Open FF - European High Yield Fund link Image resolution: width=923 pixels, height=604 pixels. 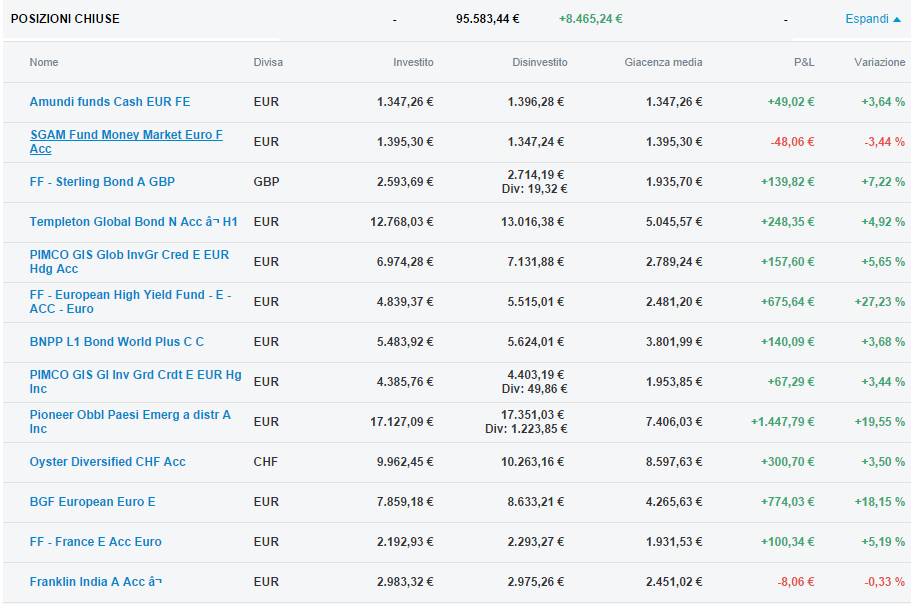[x=131, y=302]
